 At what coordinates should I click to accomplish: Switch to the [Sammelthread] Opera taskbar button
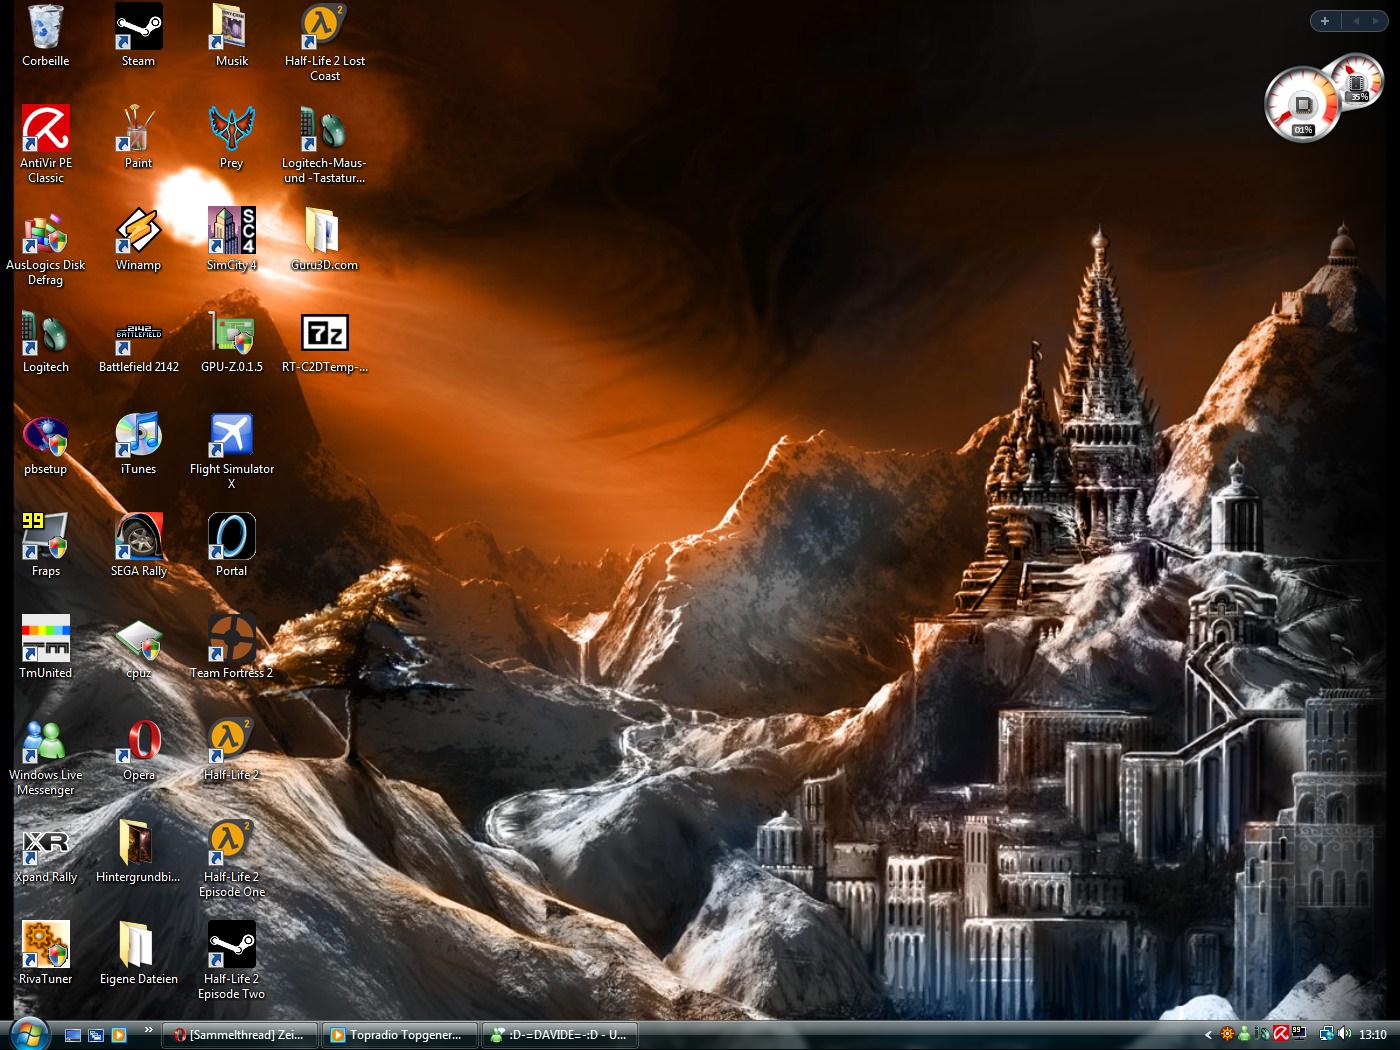pos(240,1035)
